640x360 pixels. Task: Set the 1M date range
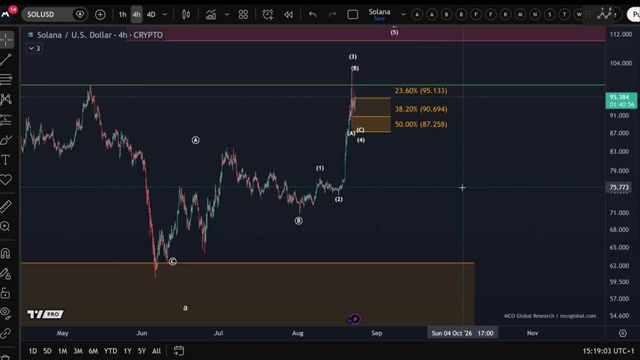(x=62, y=351)
